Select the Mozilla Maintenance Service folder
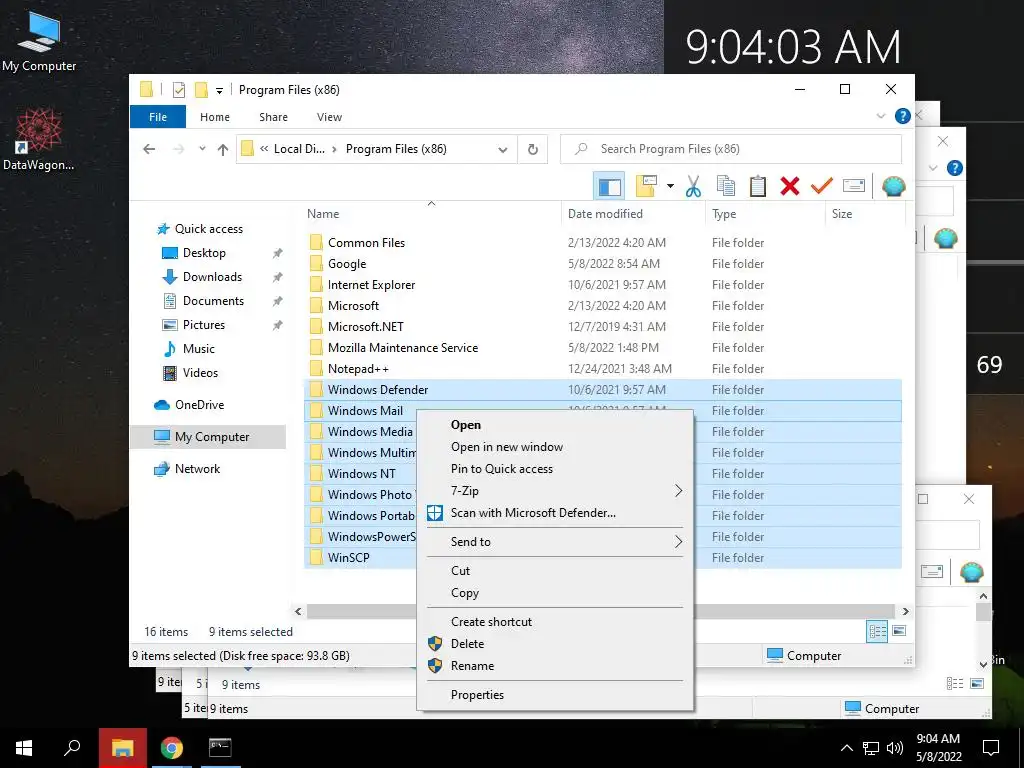The image size is (1024, 768). tap(403, 348)
